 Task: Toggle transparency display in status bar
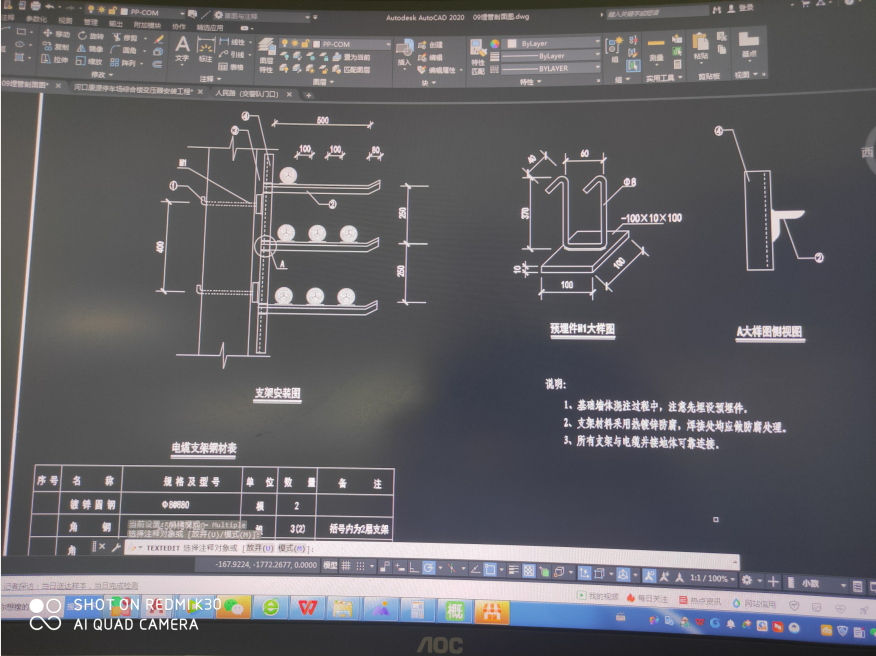(x=529, y=571)
